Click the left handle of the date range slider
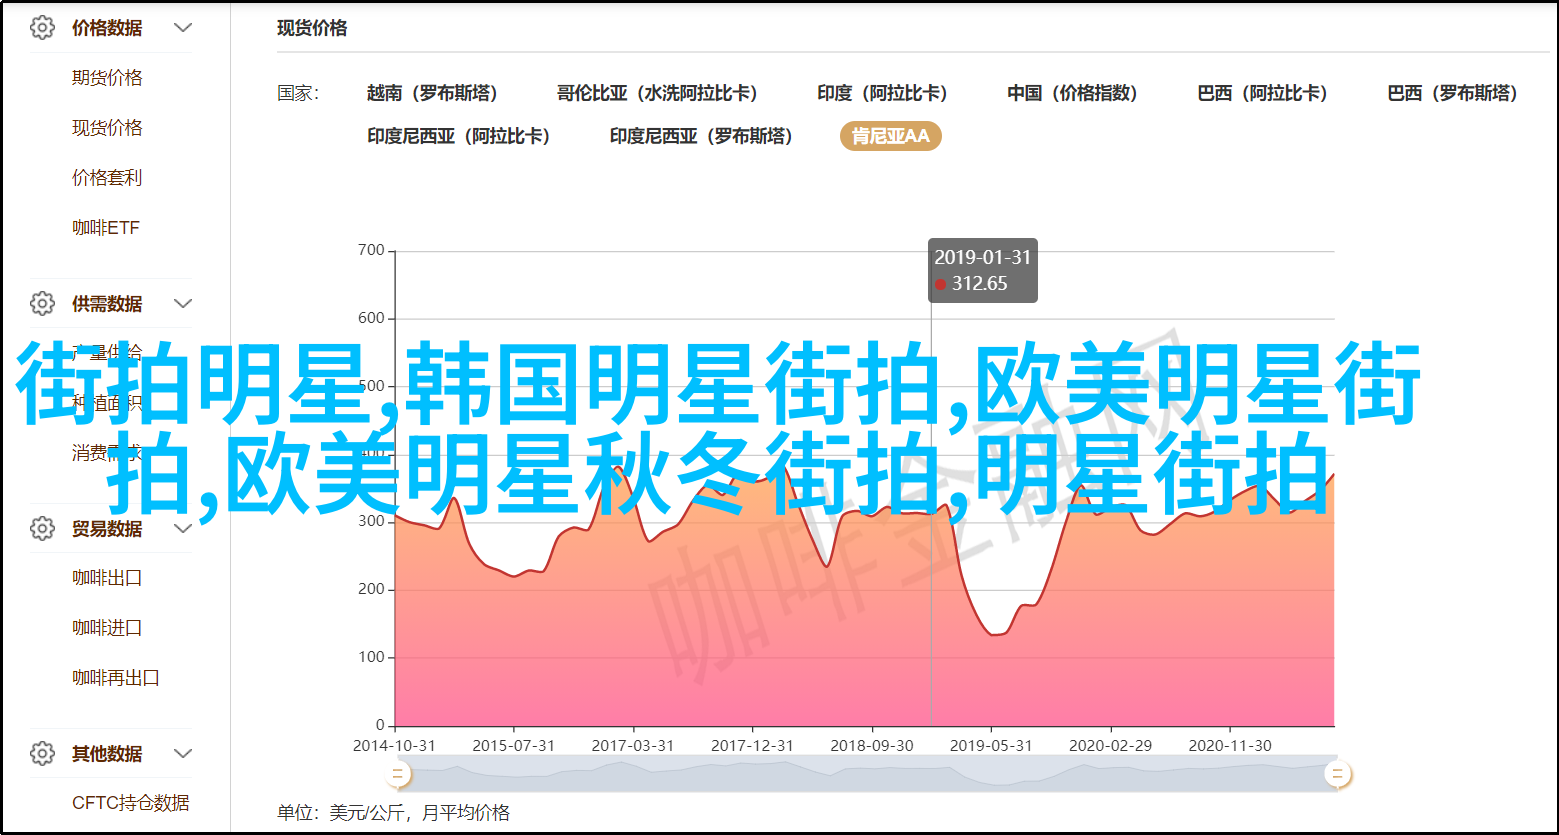The image size is (1559, 835). 399,773
